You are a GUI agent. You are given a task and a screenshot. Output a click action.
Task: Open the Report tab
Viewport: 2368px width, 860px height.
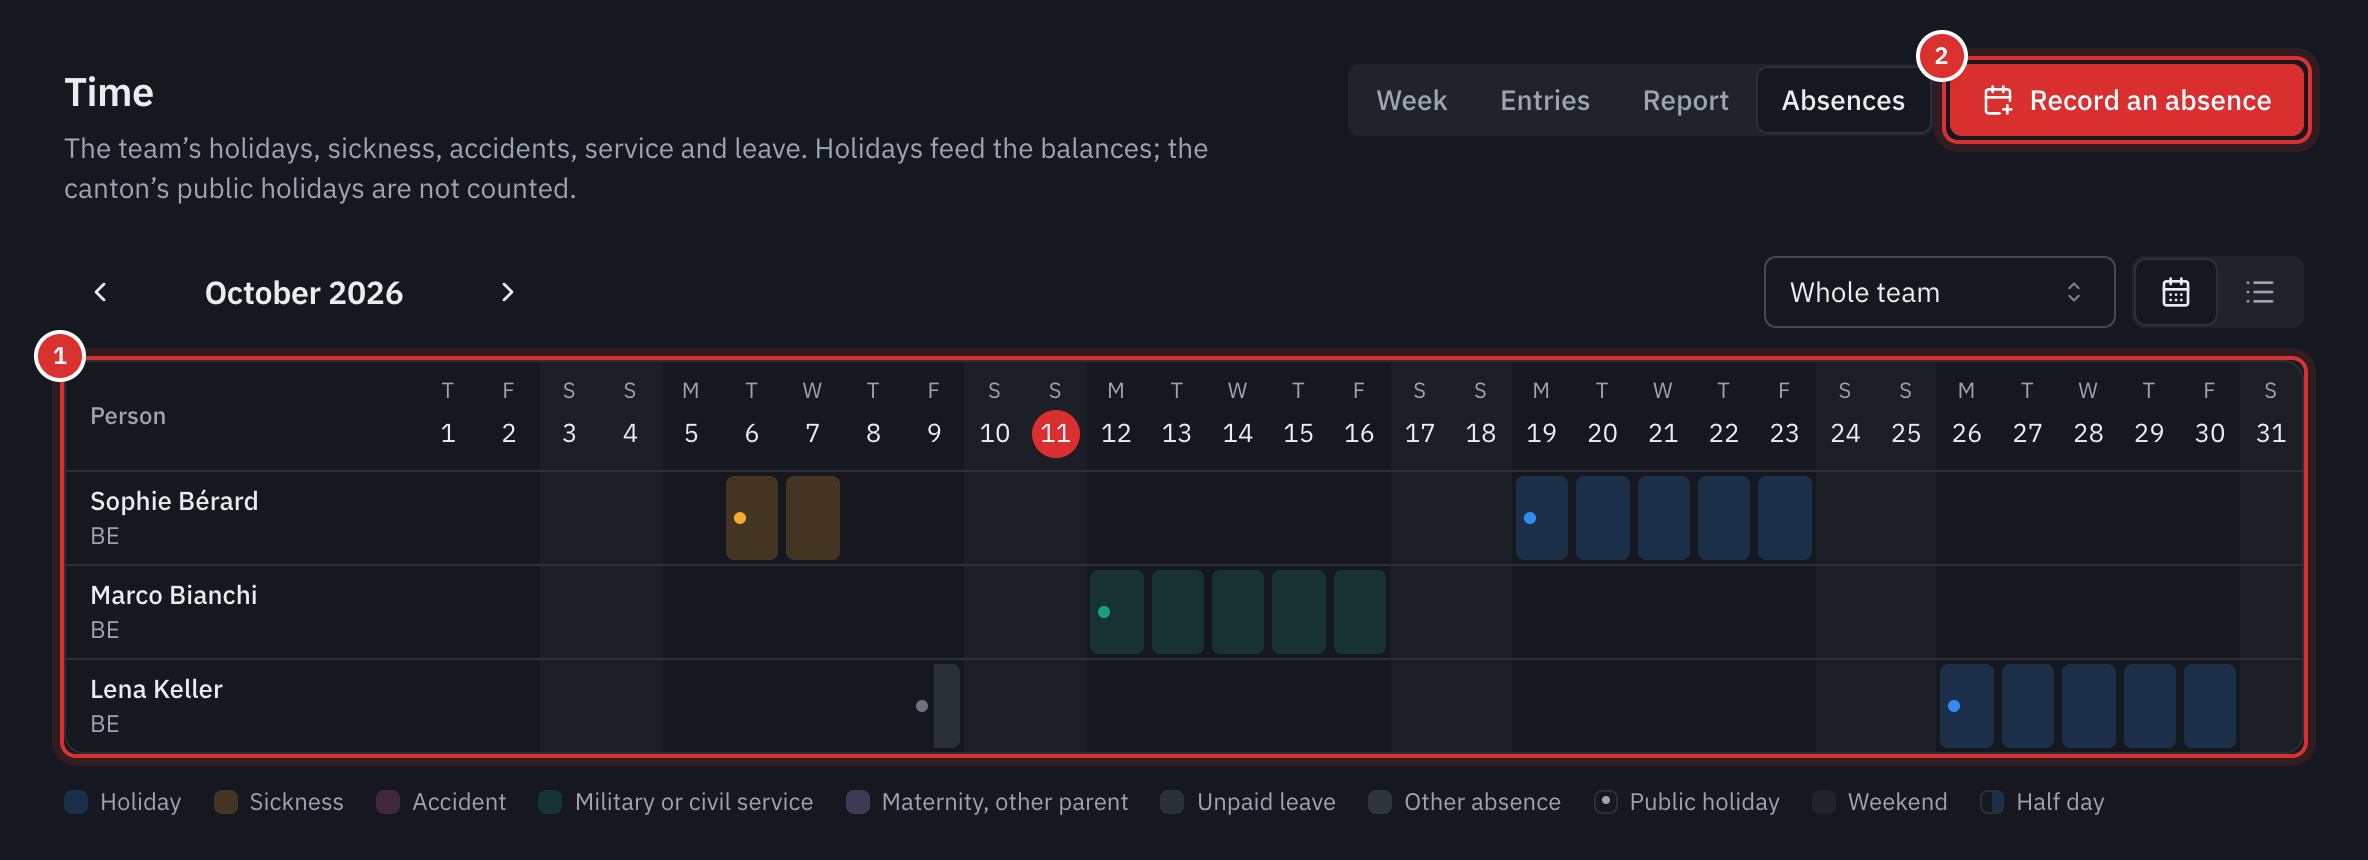(x=1685, y=100)
